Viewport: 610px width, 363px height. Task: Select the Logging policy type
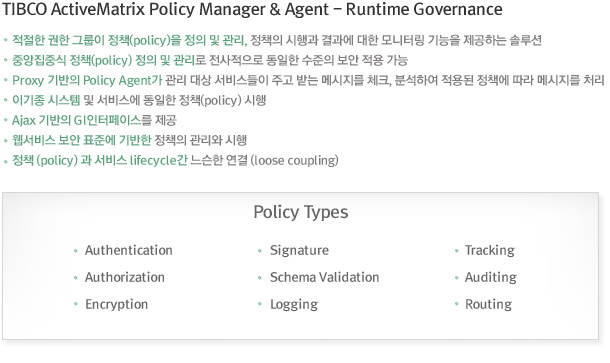(294, 304)
